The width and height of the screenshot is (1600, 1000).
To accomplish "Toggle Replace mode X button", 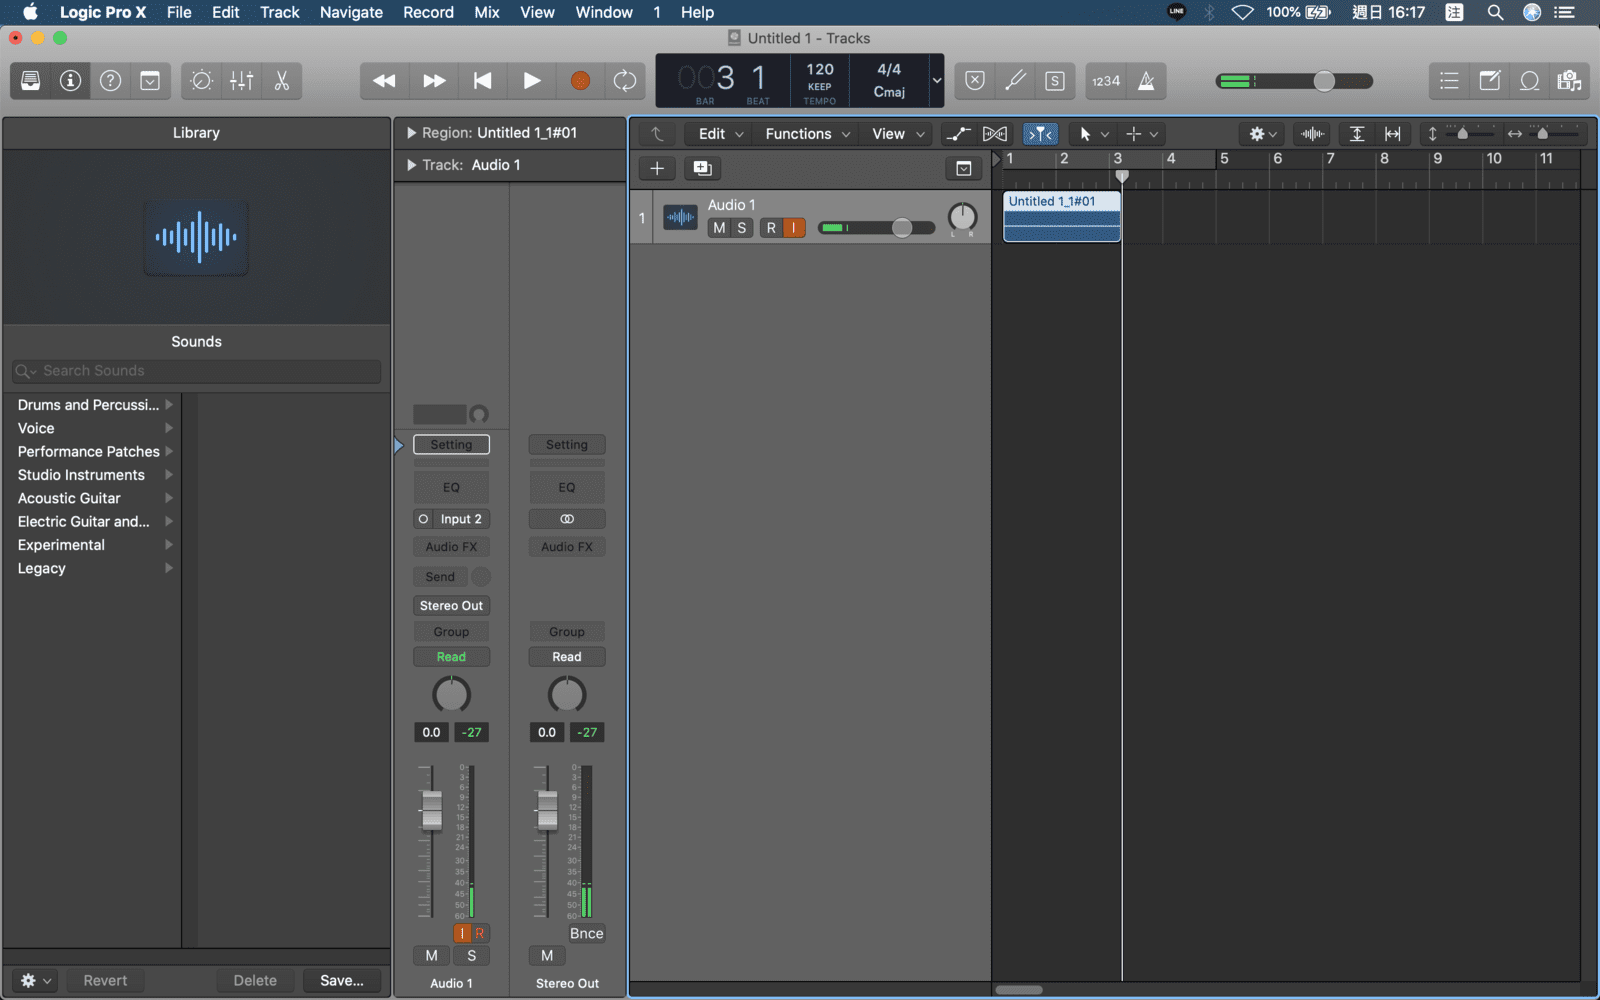I will [x=975, y=81].
